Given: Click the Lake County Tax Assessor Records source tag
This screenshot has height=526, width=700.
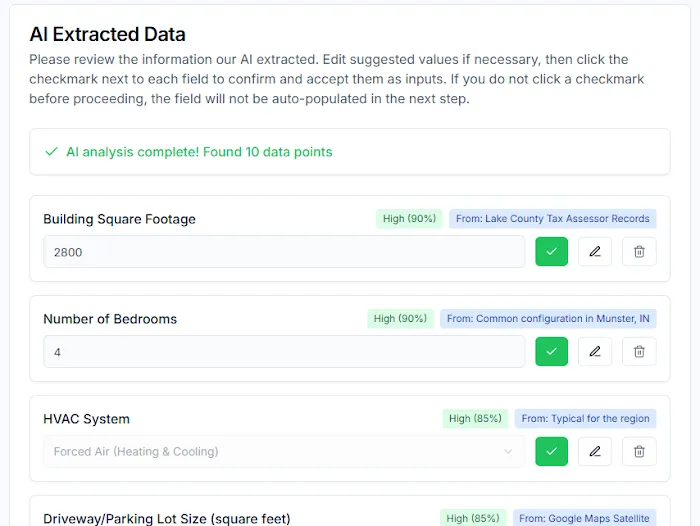Looking at the screenshot, I should (x=553, y=219).
